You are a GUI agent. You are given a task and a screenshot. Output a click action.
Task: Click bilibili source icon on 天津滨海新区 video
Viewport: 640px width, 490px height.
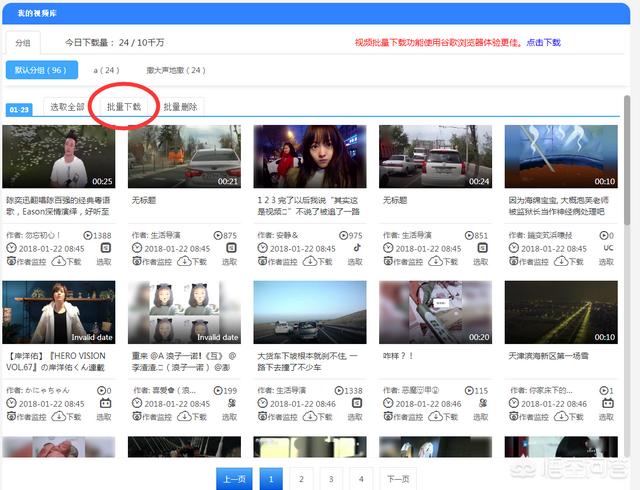coord(608,403)
